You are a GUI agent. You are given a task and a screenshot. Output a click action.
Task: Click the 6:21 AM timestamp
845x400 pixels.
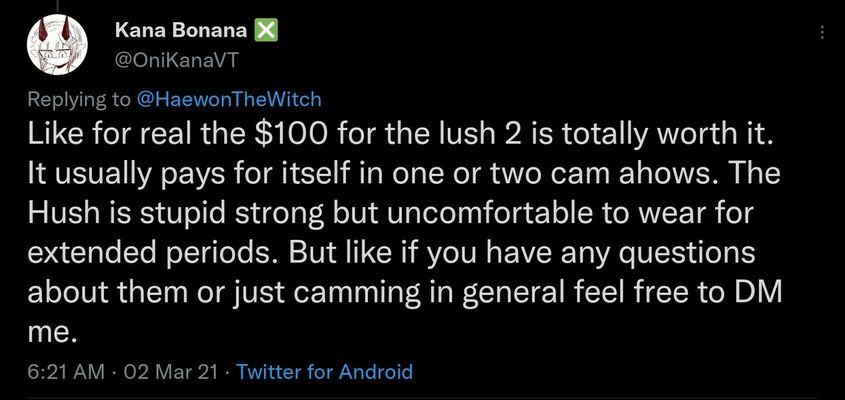66,372
